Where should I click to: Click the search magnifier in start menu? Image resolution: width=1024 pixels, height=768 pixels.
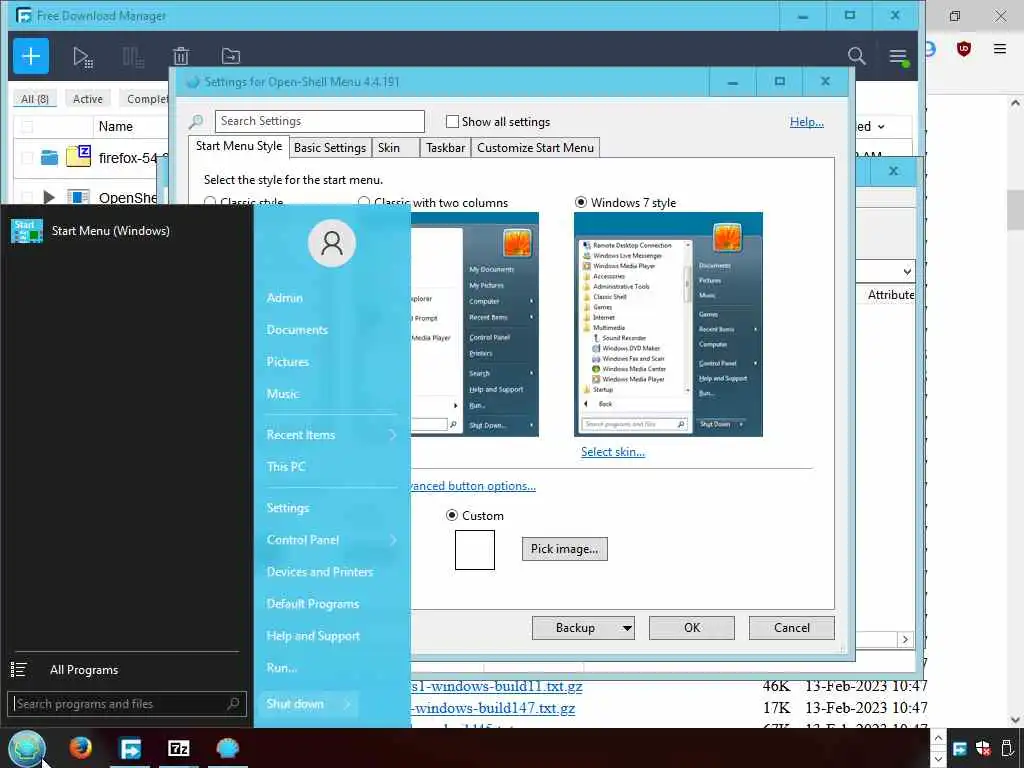(x=233, y=703)
